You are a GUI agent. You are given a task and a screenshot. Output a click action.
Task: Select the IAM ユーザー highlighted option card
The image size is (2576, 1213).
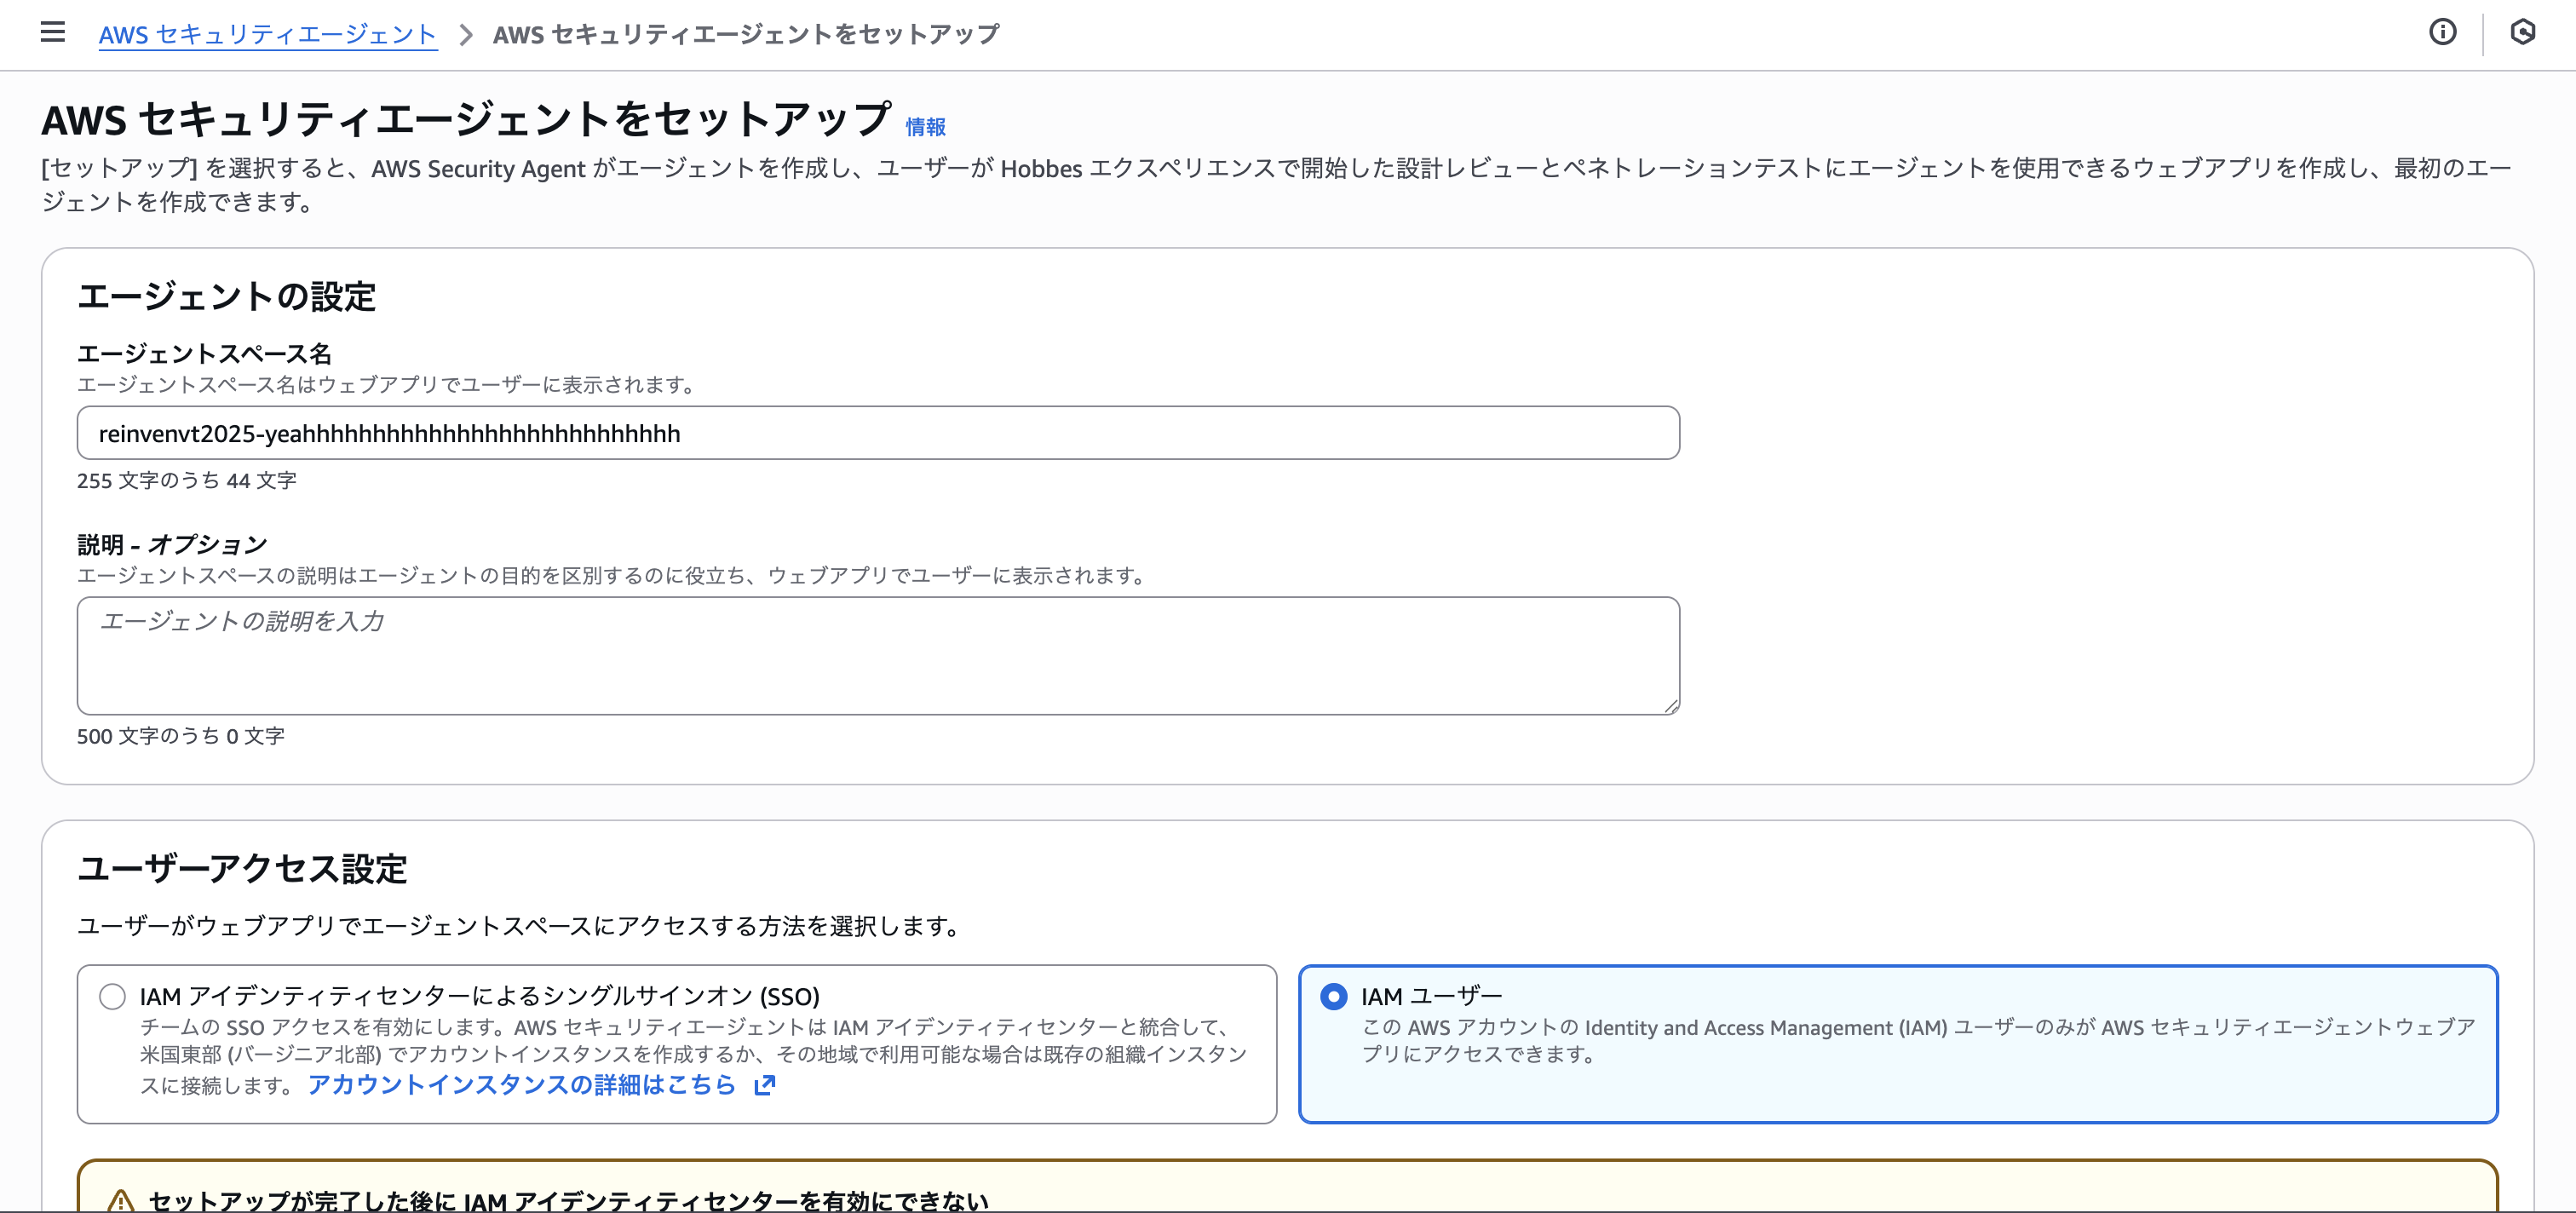pyautogui.click(x=1898, y=1043)
